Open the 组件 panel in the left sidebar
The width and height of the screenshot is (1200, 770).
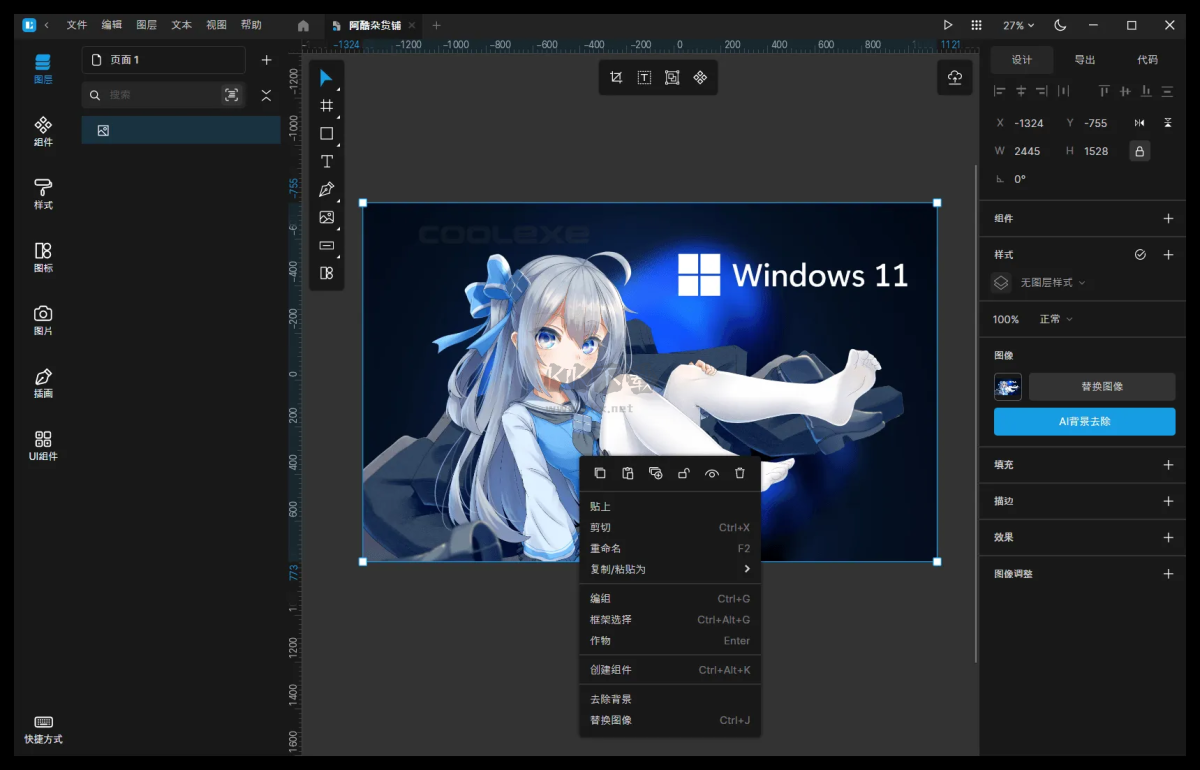pos(43,131)
